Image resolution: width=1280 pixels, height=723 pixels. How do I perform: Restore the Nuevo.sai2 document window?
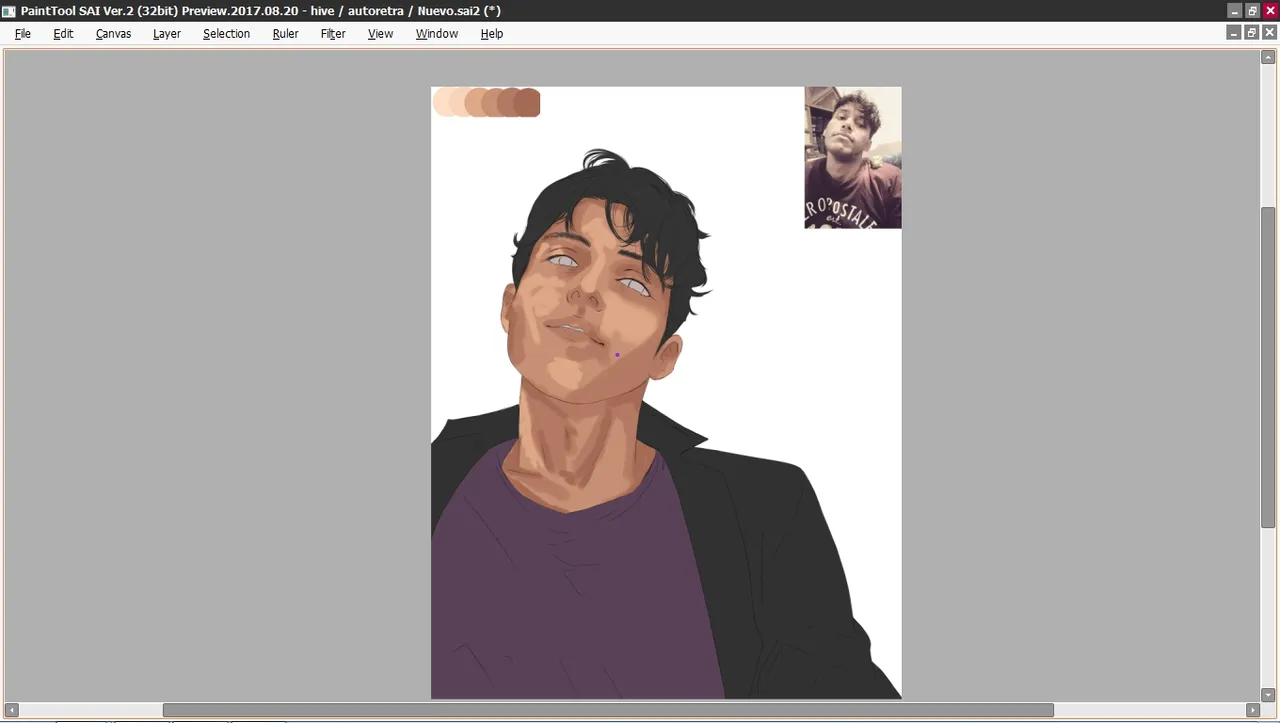[x=1252, y=33]
